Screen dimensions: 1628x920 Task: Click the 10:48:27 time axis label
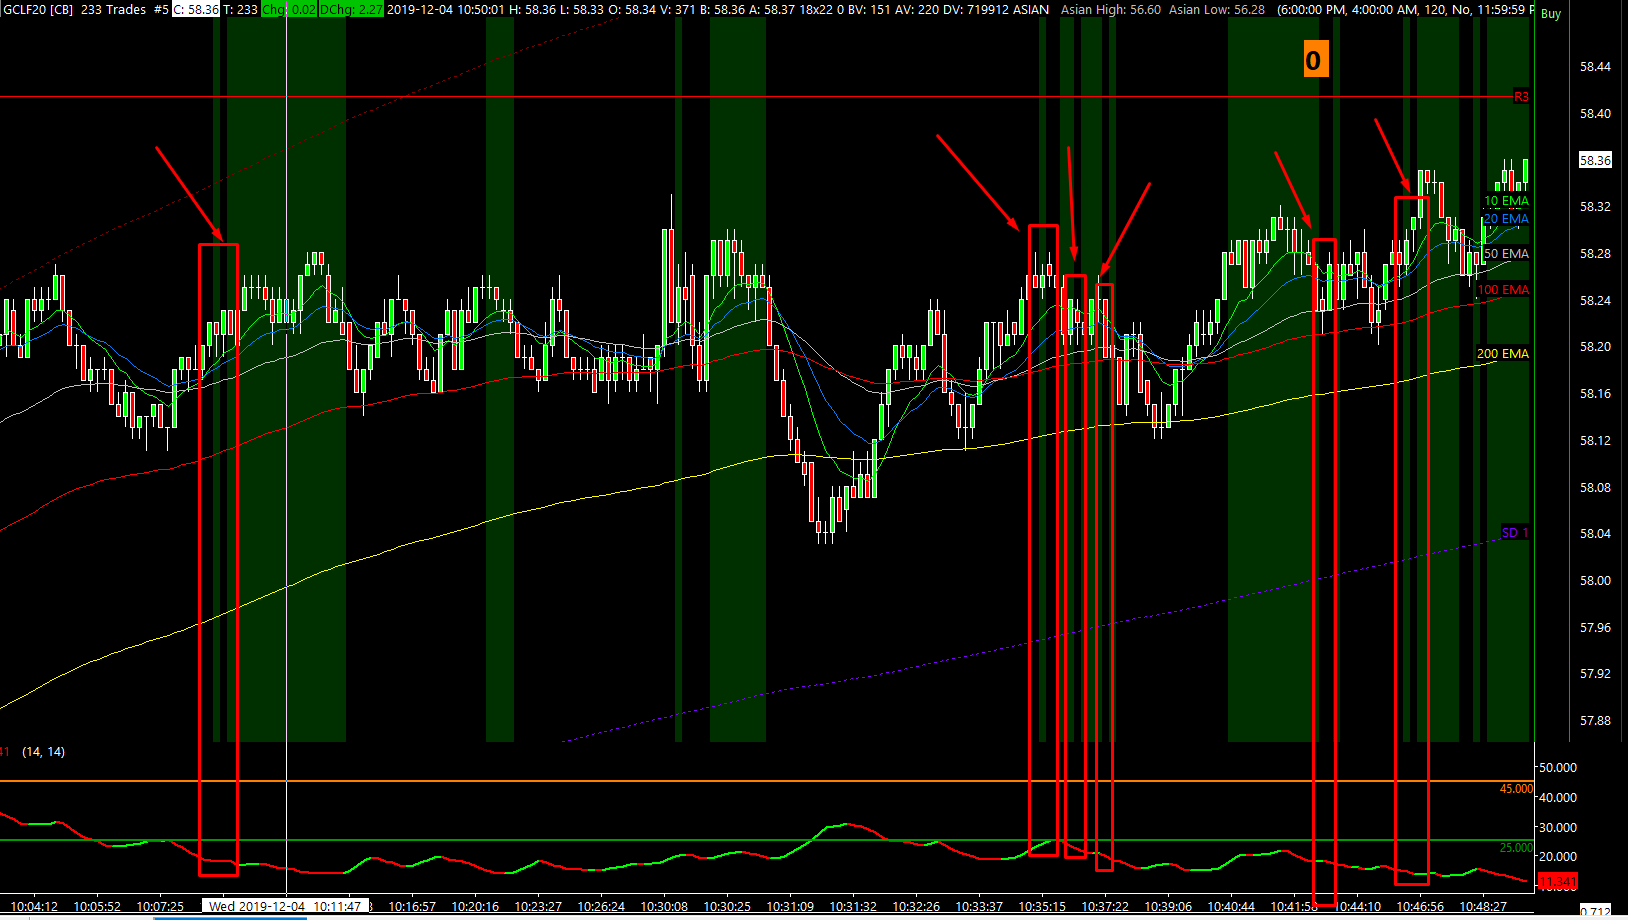click(x=1483, y=907)
